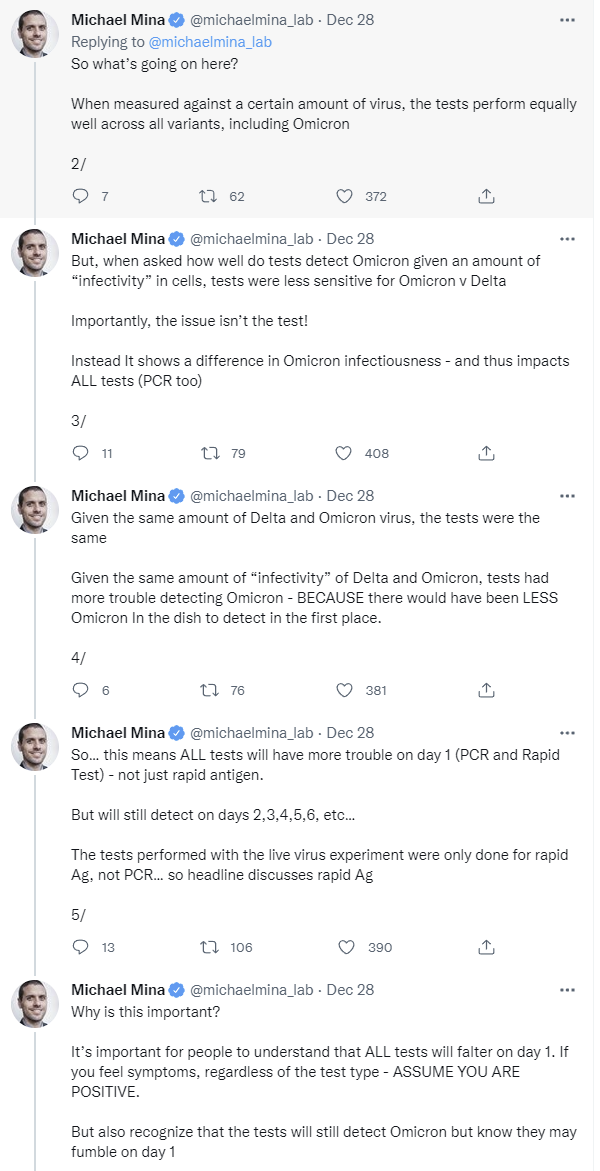
Task: Reply to the 2/ tweet with 7 replies
Action: point(81,196)
